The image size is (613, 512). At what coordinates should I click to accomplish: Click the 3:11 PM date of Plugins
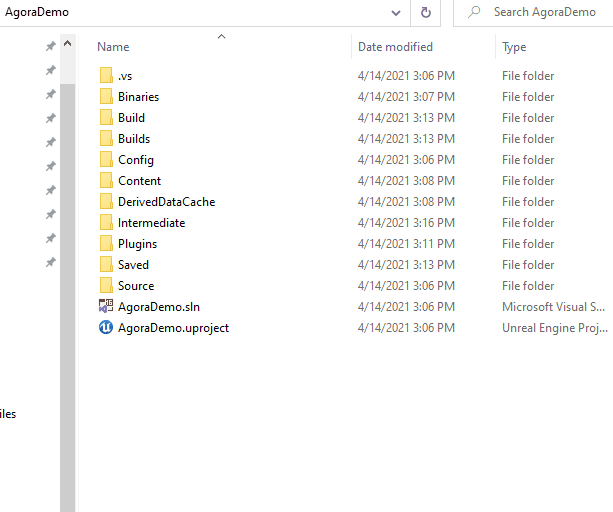point(406,244)
